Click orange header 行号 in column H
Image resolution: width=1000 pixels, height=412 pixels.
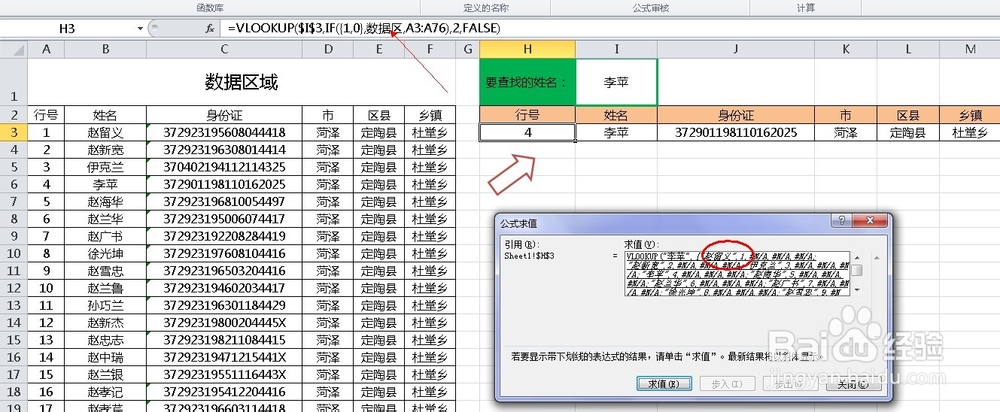[527, 115]
